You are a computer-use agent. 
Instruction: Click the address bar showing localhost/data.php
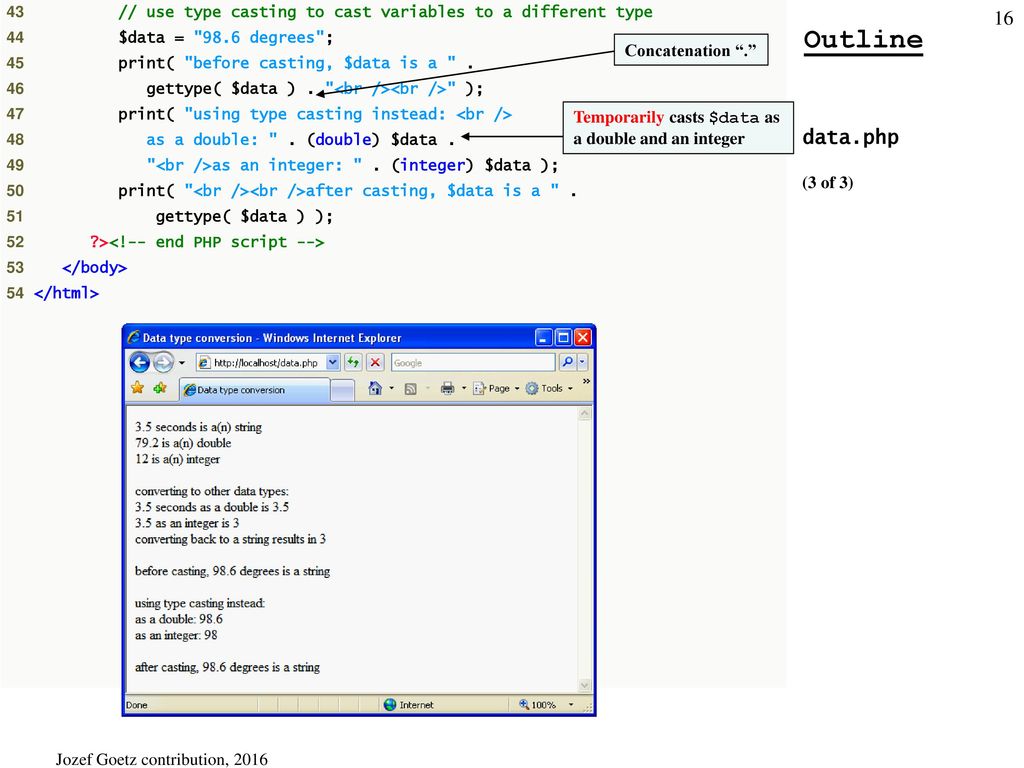(x=265, y=363)
